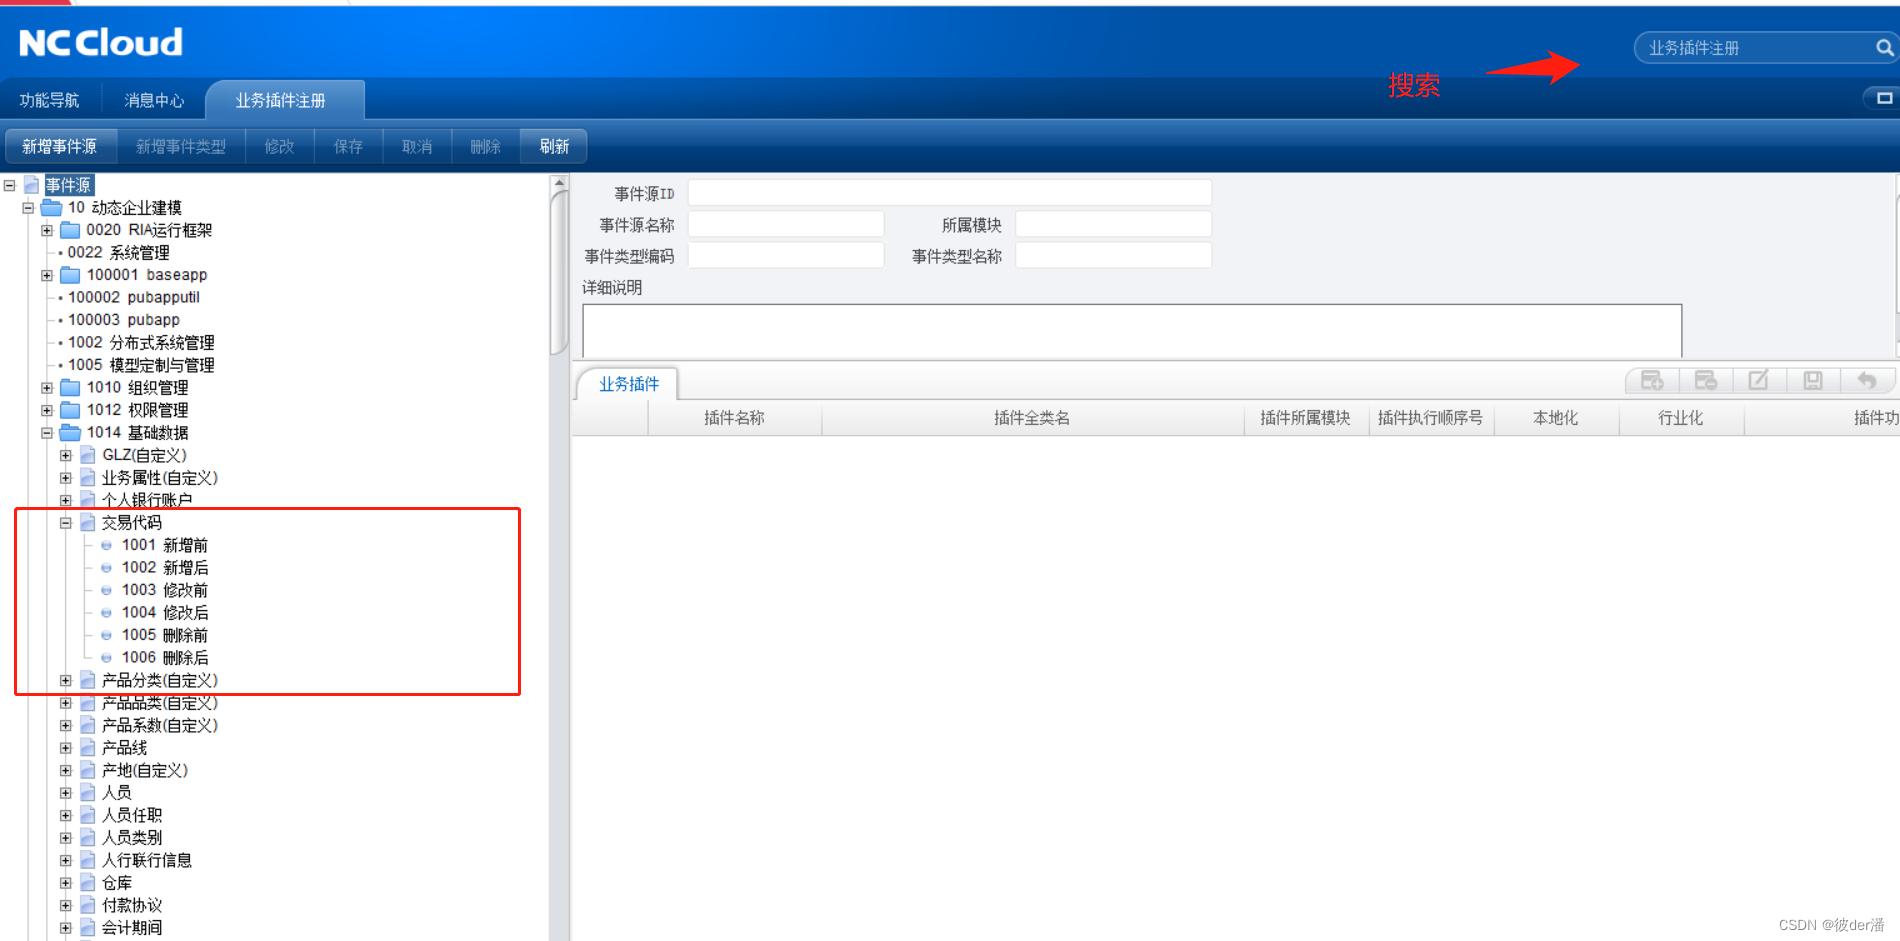Click the add plugin icon in 业务插件 panel
1900x941 pixels.
tap(1652, 379)
